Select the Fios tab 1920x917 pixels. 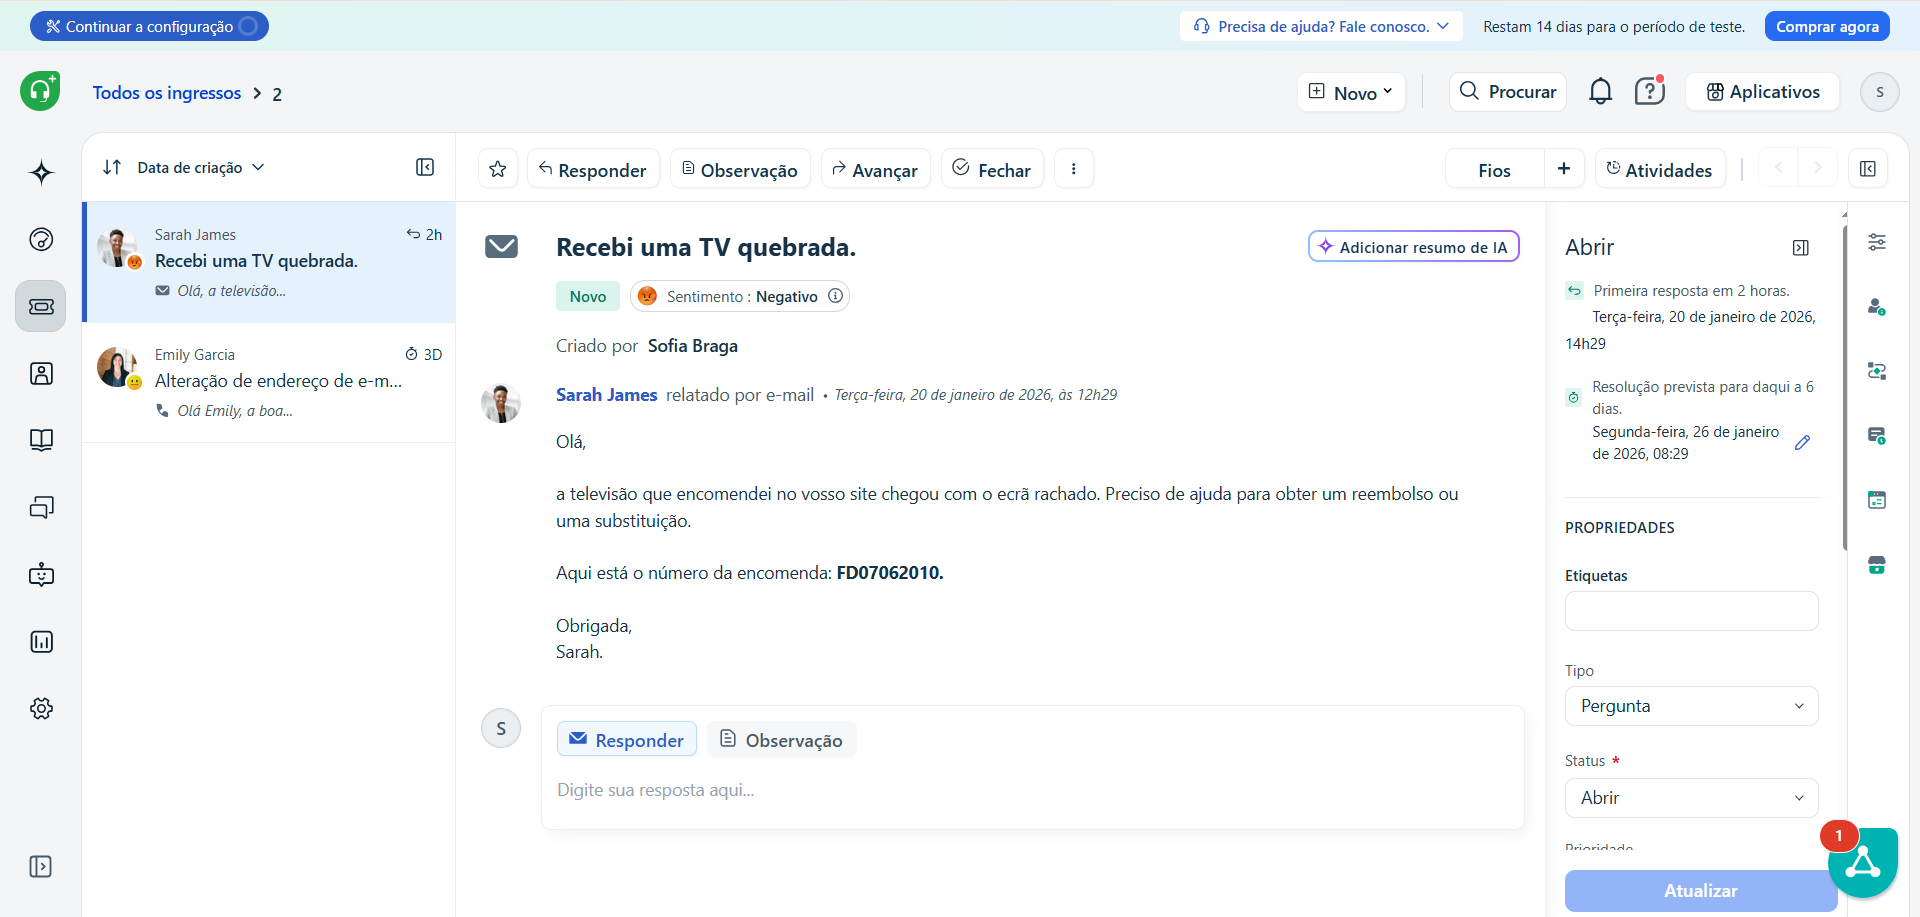tap(1493, 168)
